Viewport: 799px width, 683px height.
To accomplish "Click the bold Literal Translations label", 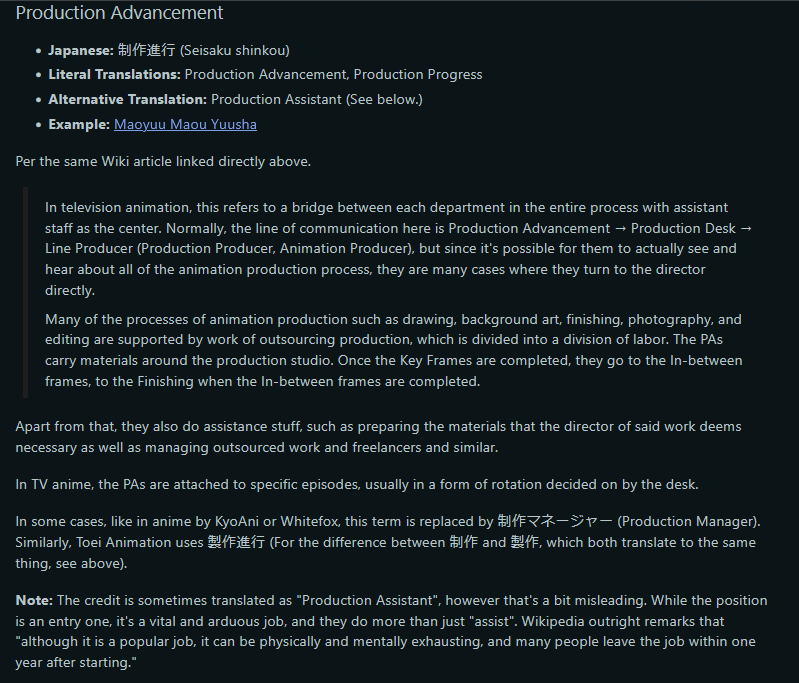I will coord(114,74).
